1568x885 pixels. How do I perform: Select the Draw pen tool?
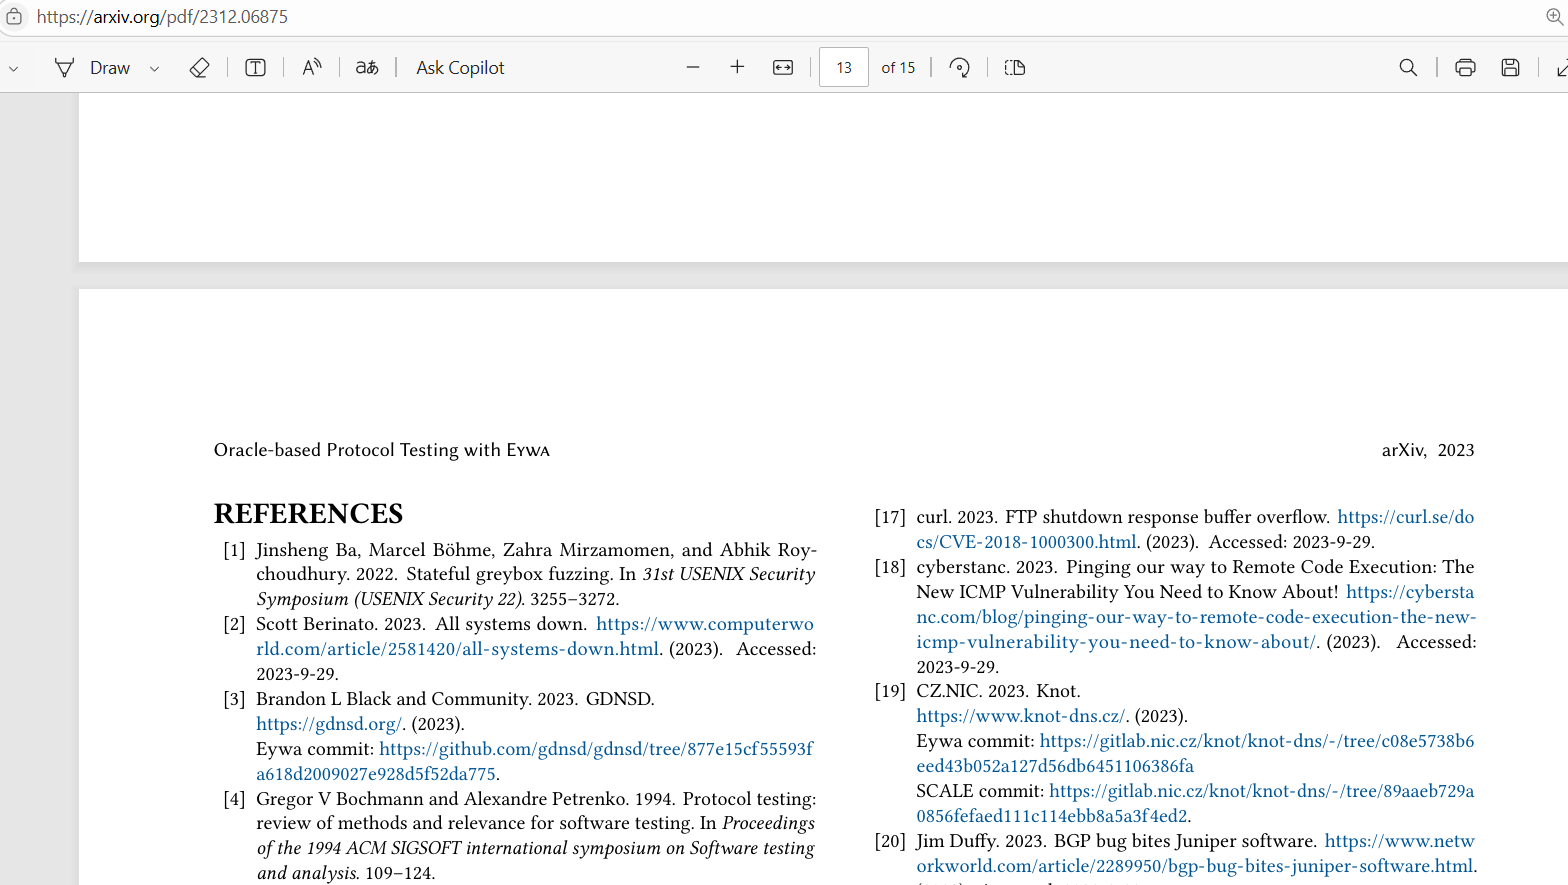pos(92,67)
